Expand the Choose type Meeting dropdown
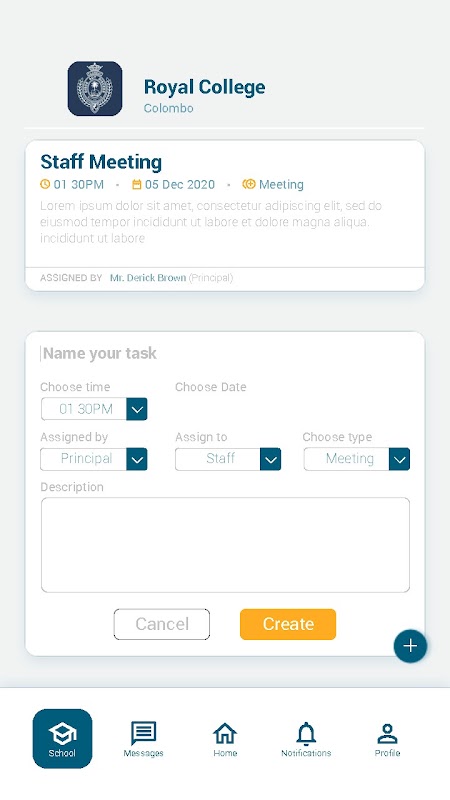The height and width of the screenshot is (800, 450). [399, 459]
